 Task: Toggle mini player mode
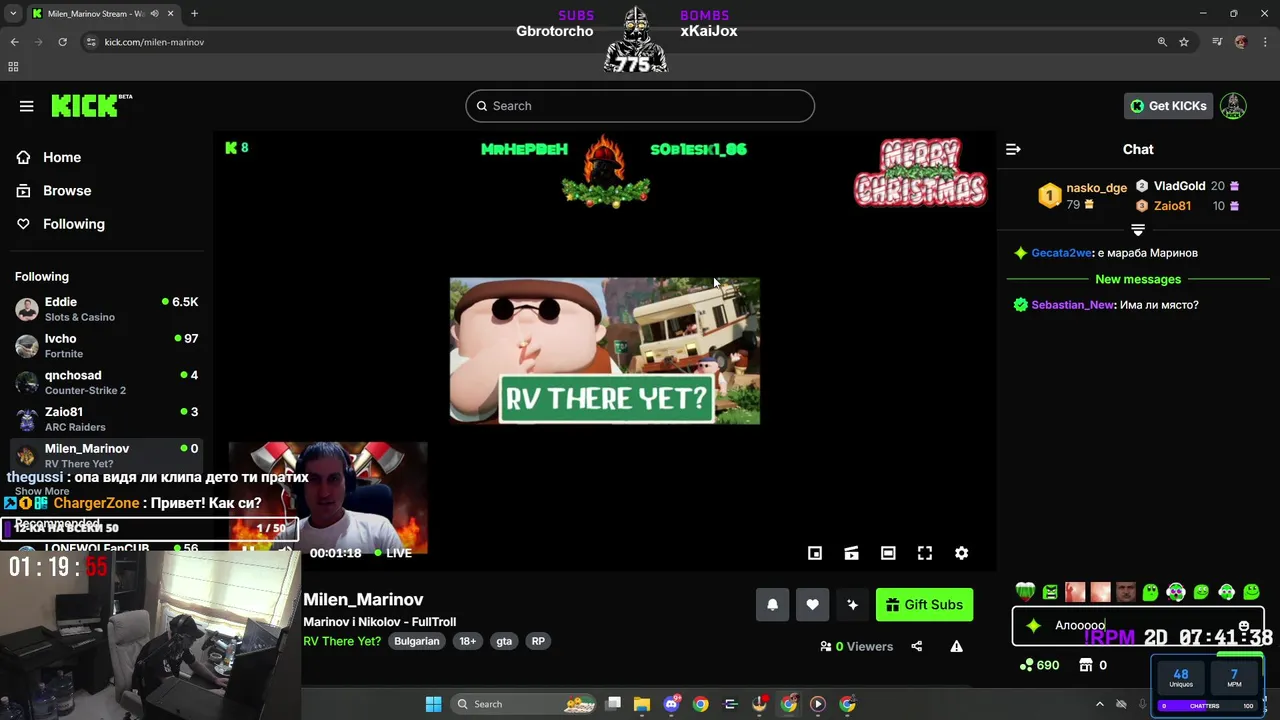(815, 553)
